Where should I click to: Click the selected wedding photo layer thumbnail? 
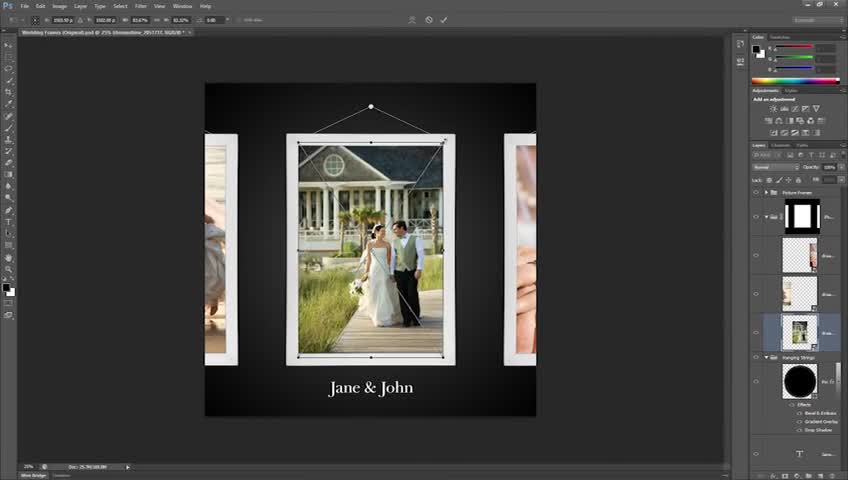(800, 332)
